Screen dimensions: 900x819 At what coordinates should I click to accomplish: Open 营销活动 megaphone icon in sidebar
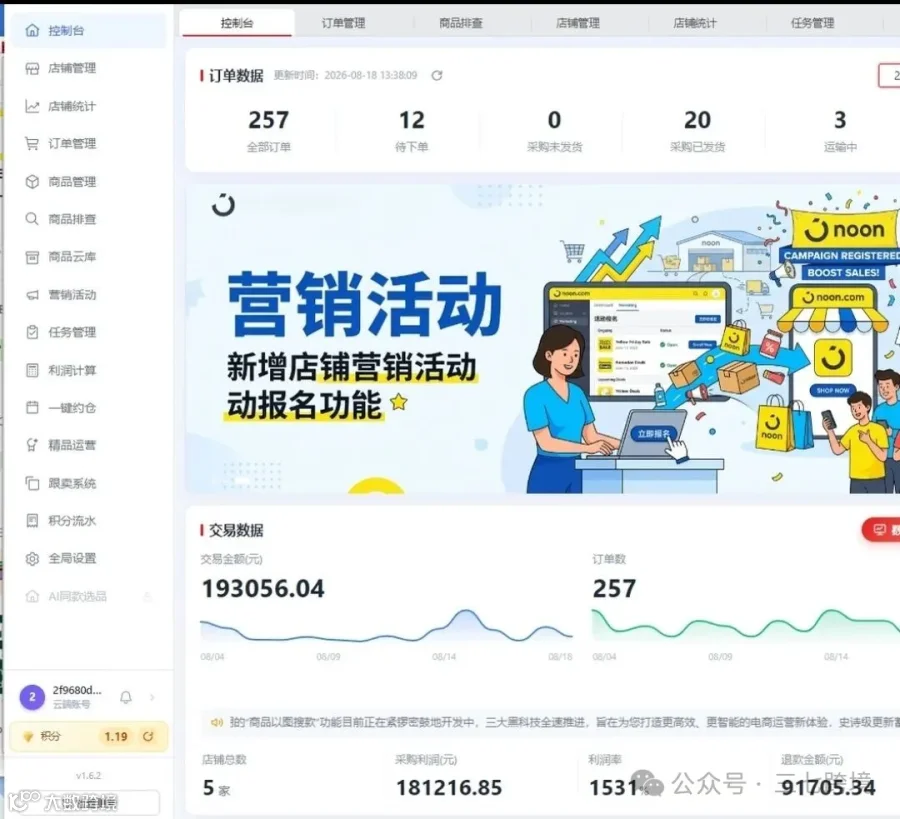tap(33, 295)
